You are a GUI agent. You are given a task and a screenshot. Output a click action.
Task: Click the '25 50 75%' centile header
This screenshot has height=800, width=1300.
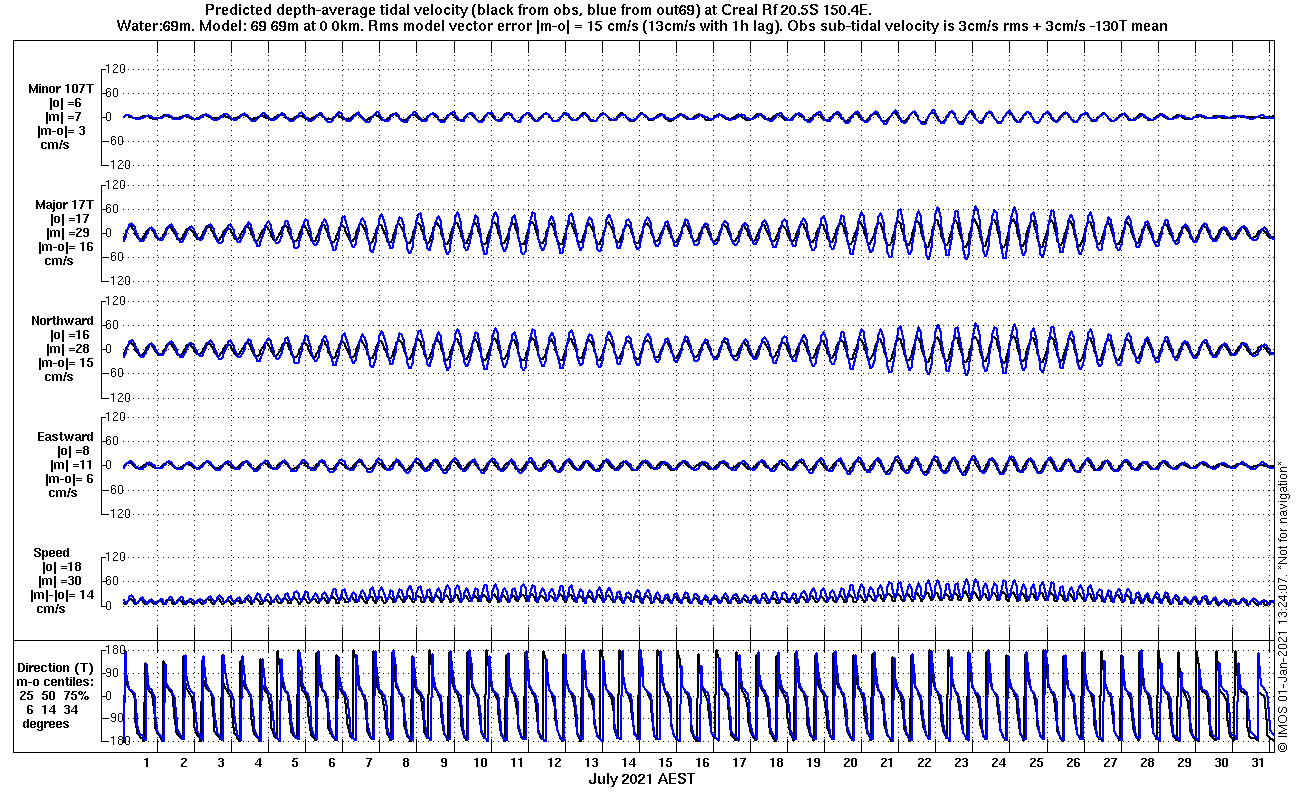point(54,696)
